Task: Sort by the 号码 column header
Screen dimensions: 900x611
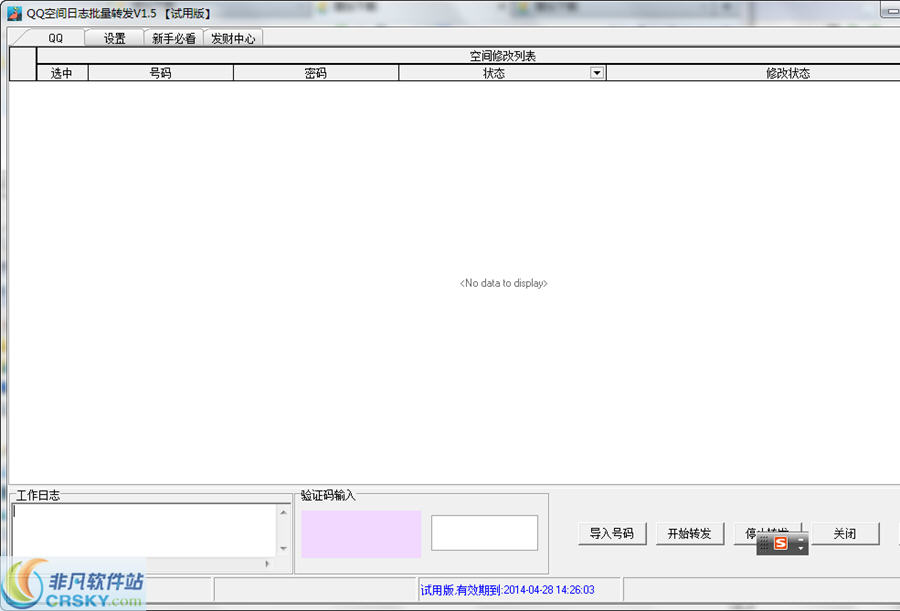Action: [x=161, y=73]
